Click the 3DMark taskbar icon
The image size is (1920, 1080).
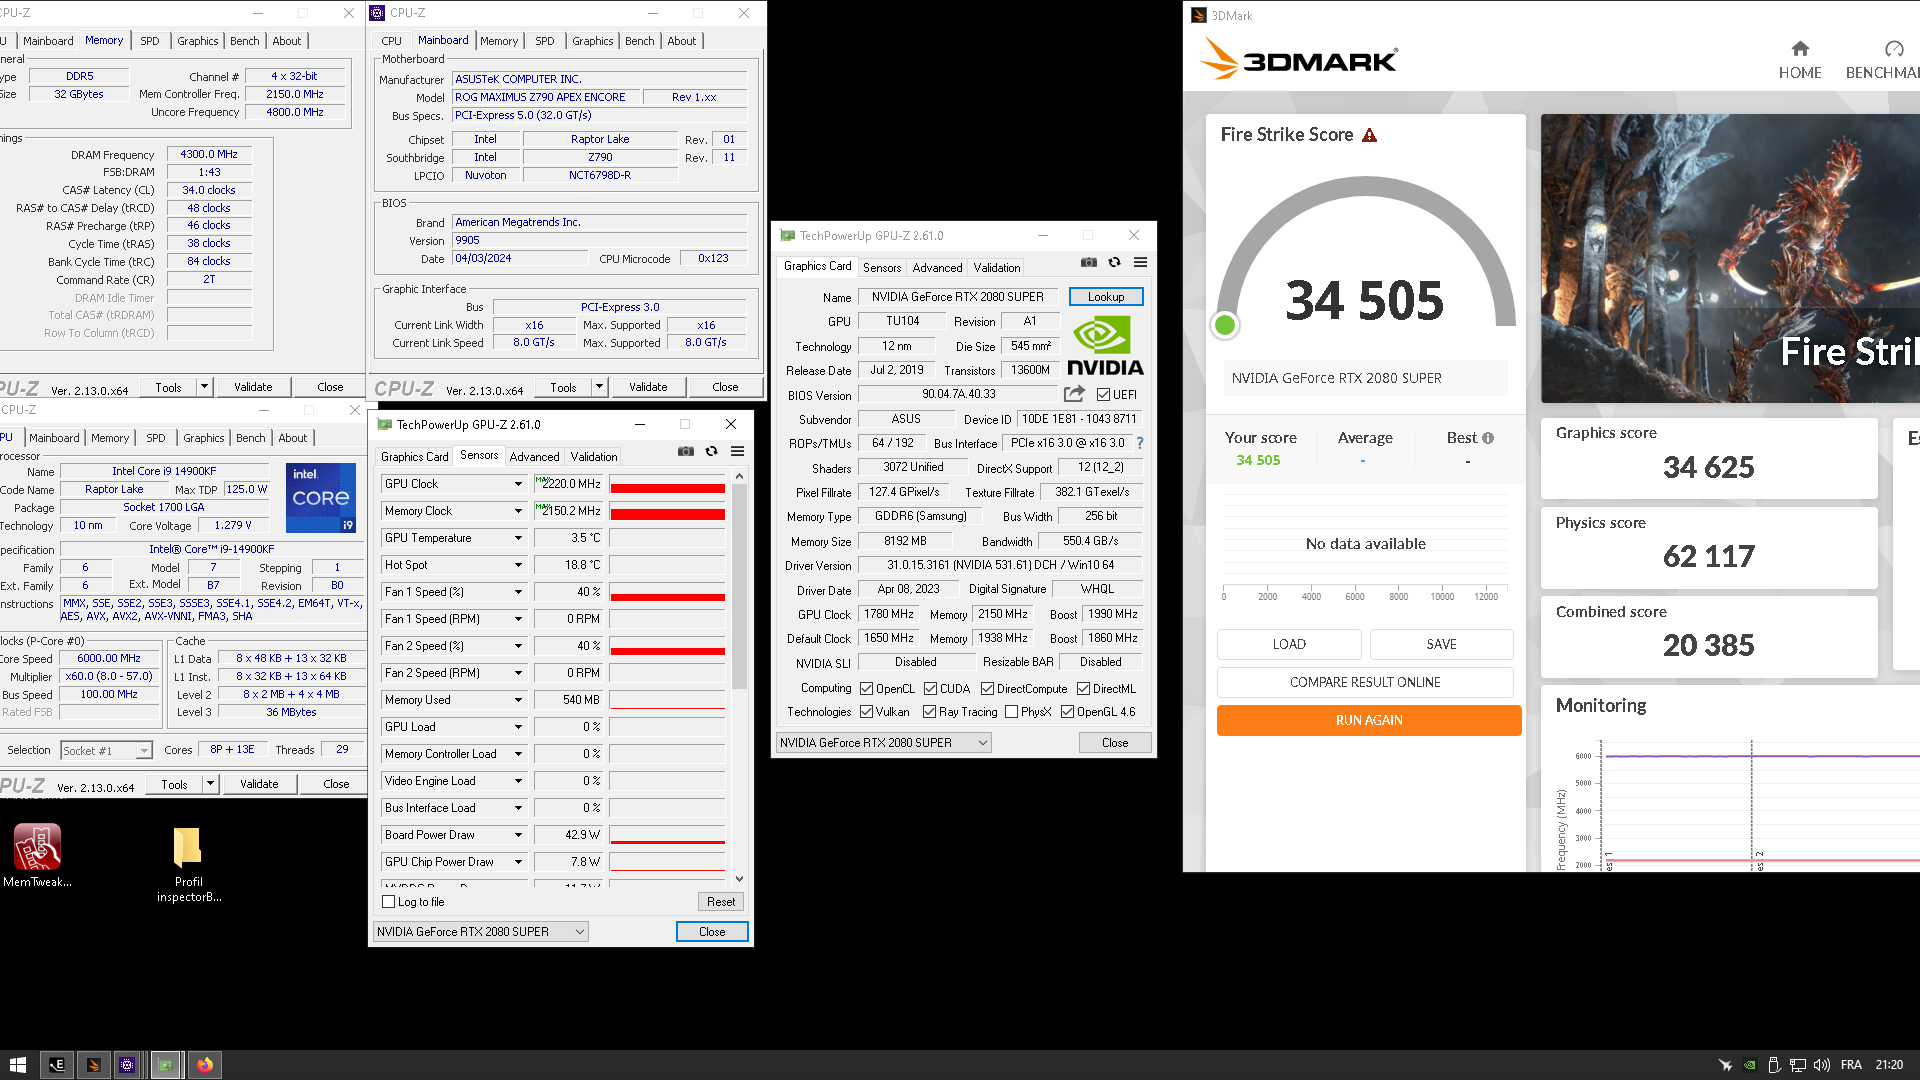tap(93, 1065)
